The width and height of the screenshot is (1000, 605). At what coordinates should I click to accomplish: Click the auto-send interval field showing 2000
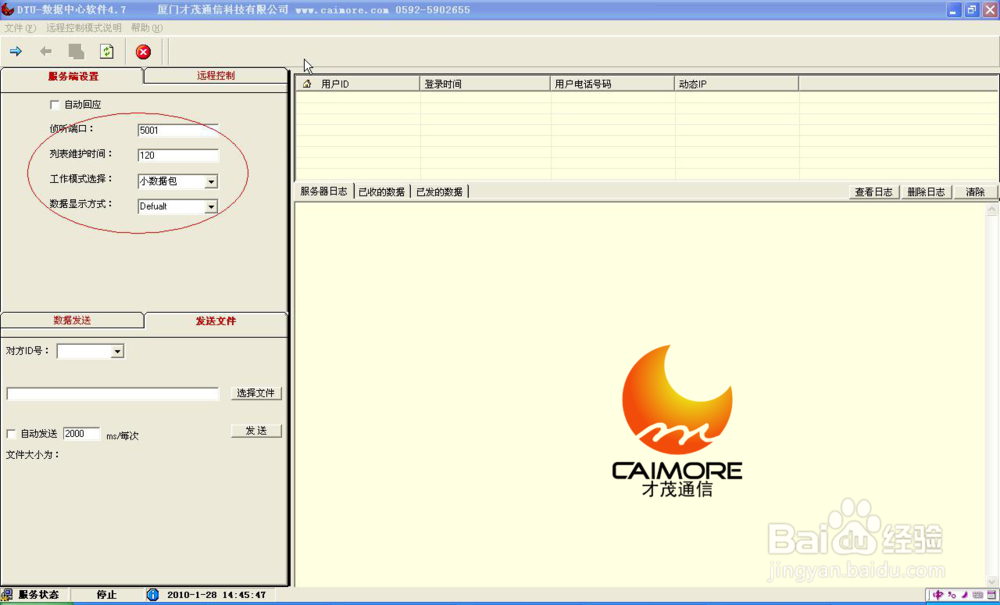click(81, 434)
